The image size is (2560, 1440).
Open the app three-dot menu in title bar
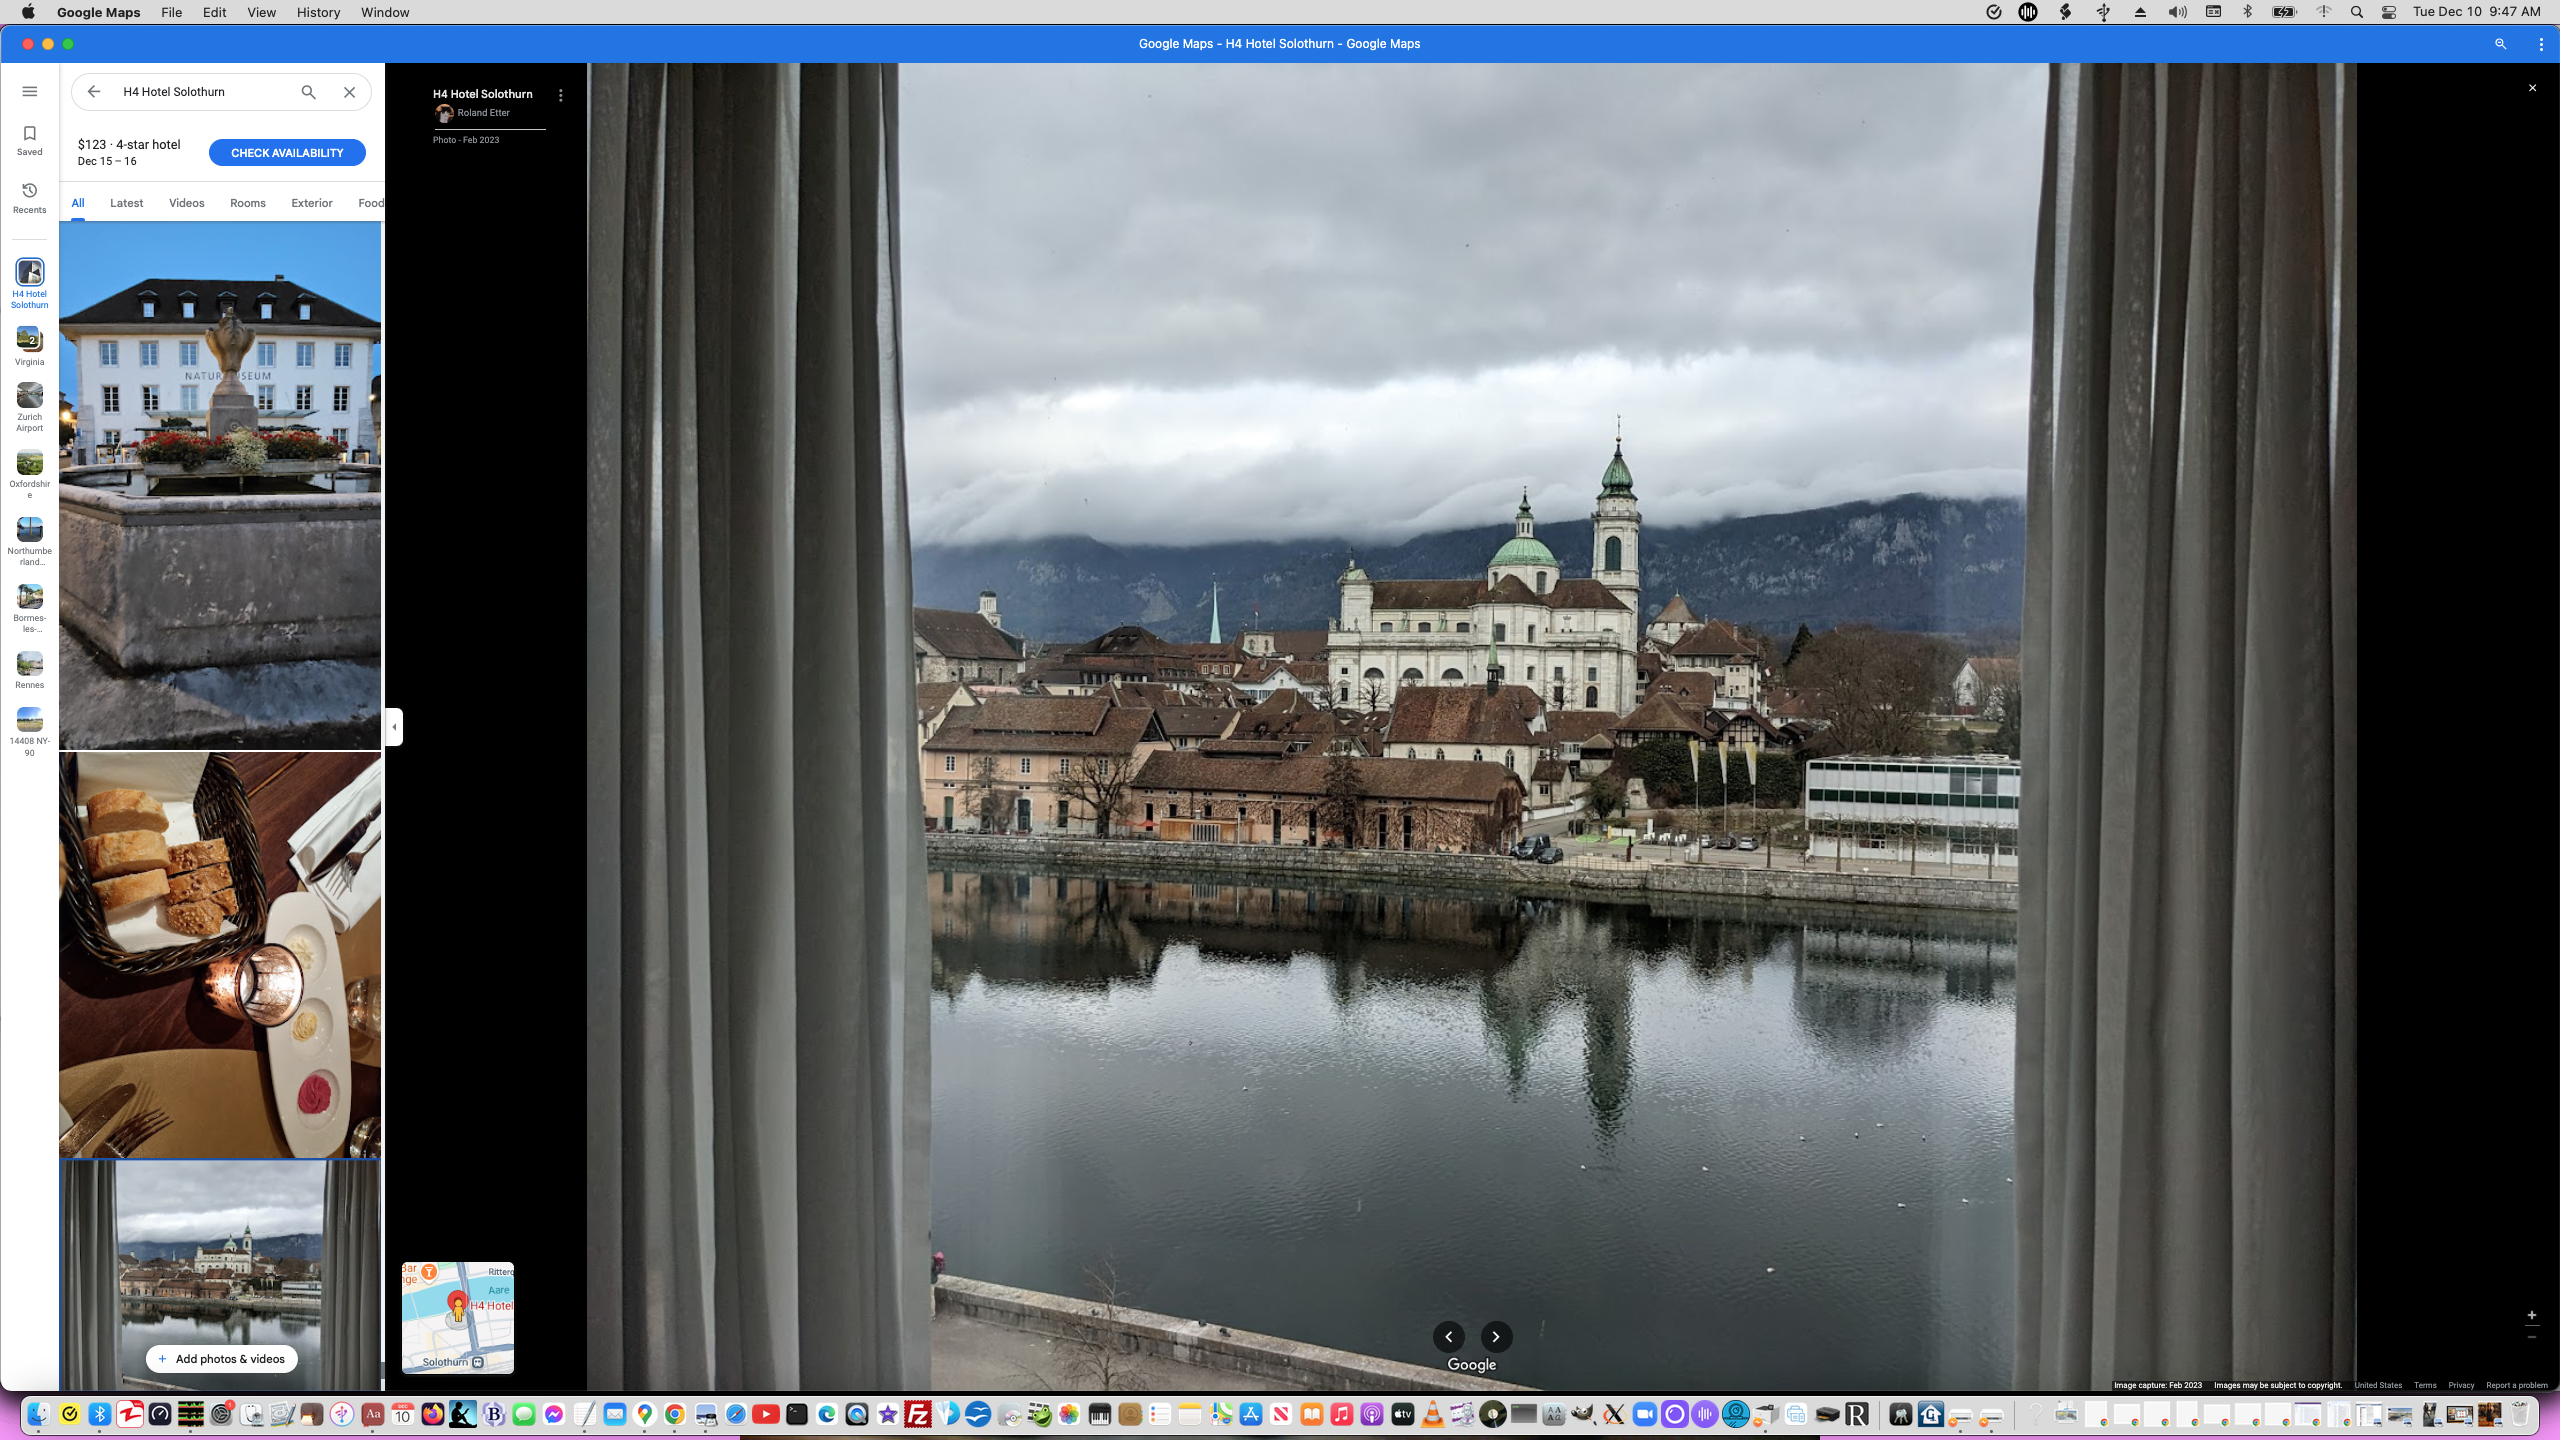tap(2541, 44)
